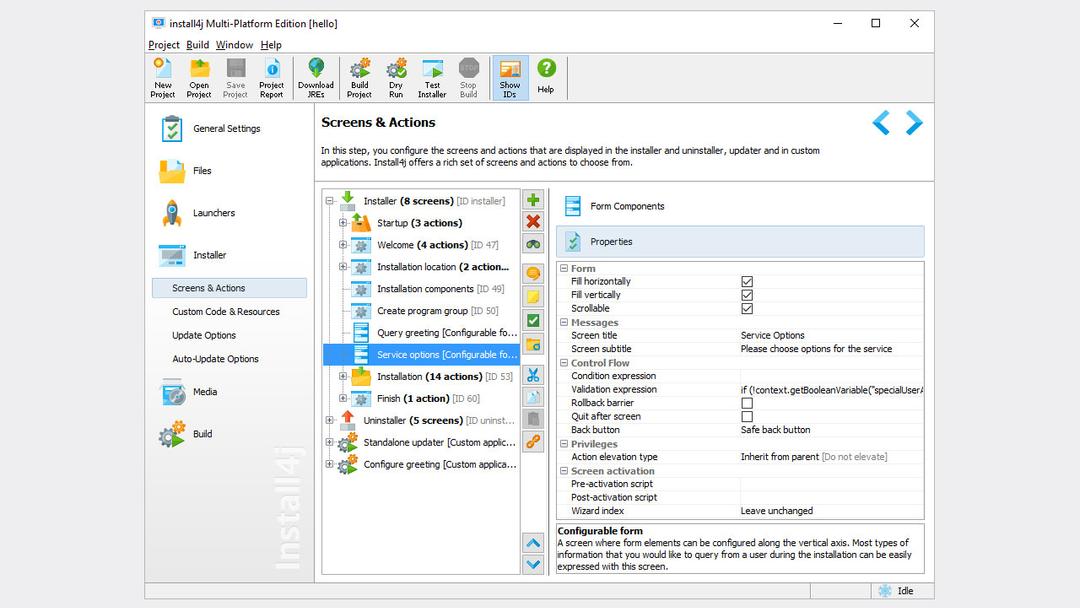
Task: Add a new screen with the green plus icon
Action: [x=532, y=199]
